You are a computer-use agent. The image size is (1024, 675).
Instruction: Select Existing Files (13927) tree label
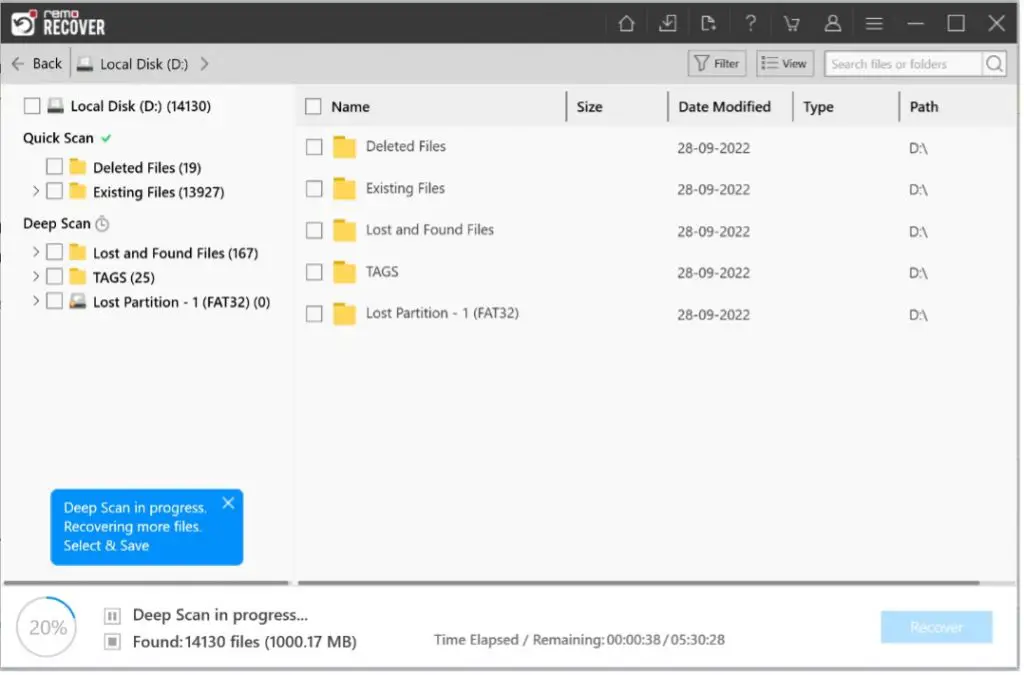pyautogui.click(x=159, y=193)
